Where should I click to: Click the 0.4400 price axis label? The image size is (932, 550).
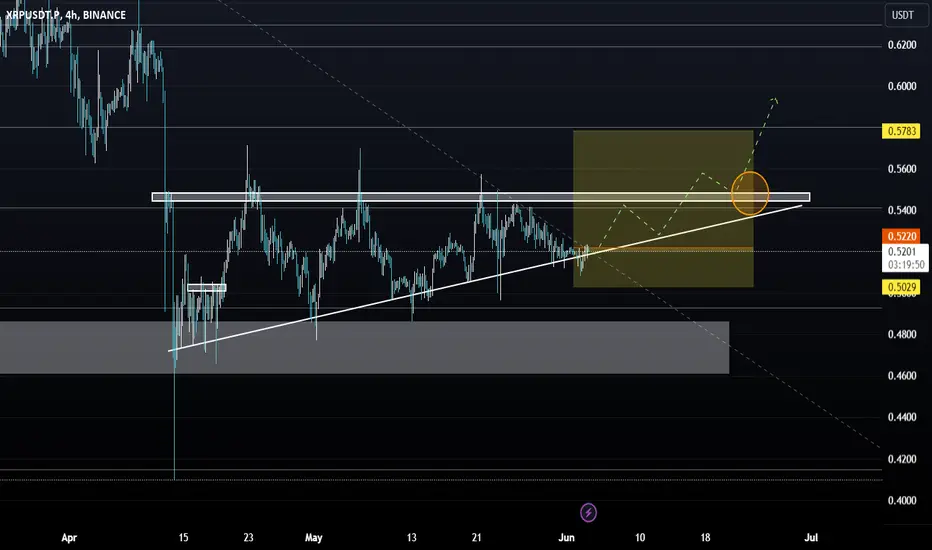(902, 417)
